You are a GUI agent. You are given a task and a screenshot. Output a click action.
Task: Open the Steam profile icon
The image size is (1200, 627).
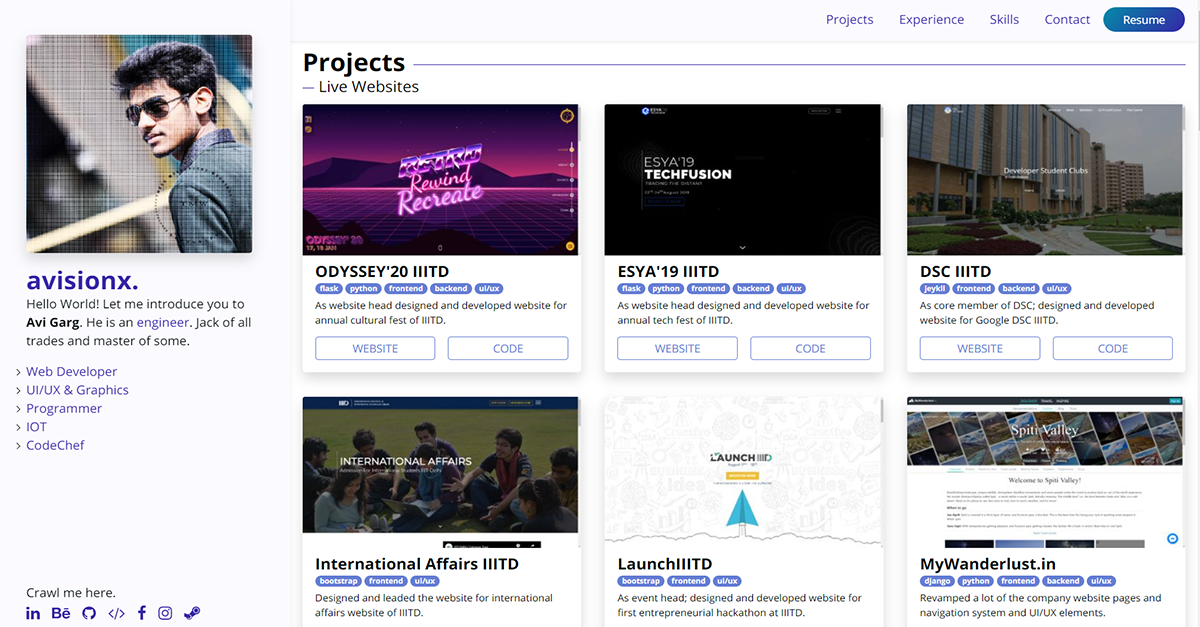(192, 613)
